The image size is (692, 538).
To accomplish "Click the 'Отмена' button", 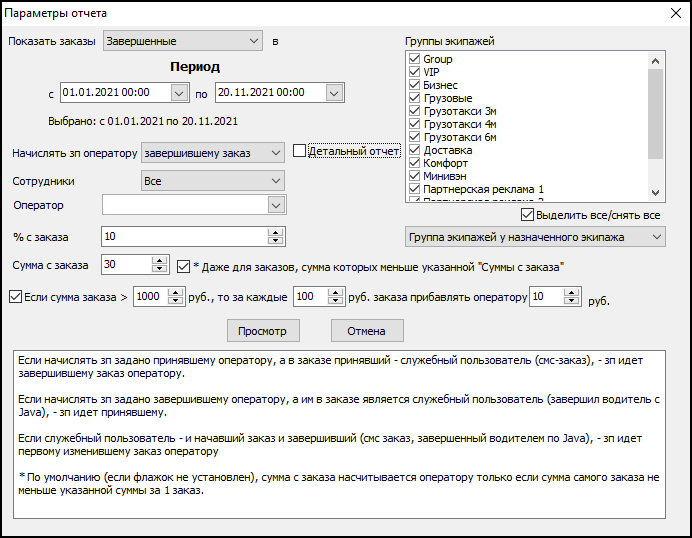I will [x=366, y=331].
